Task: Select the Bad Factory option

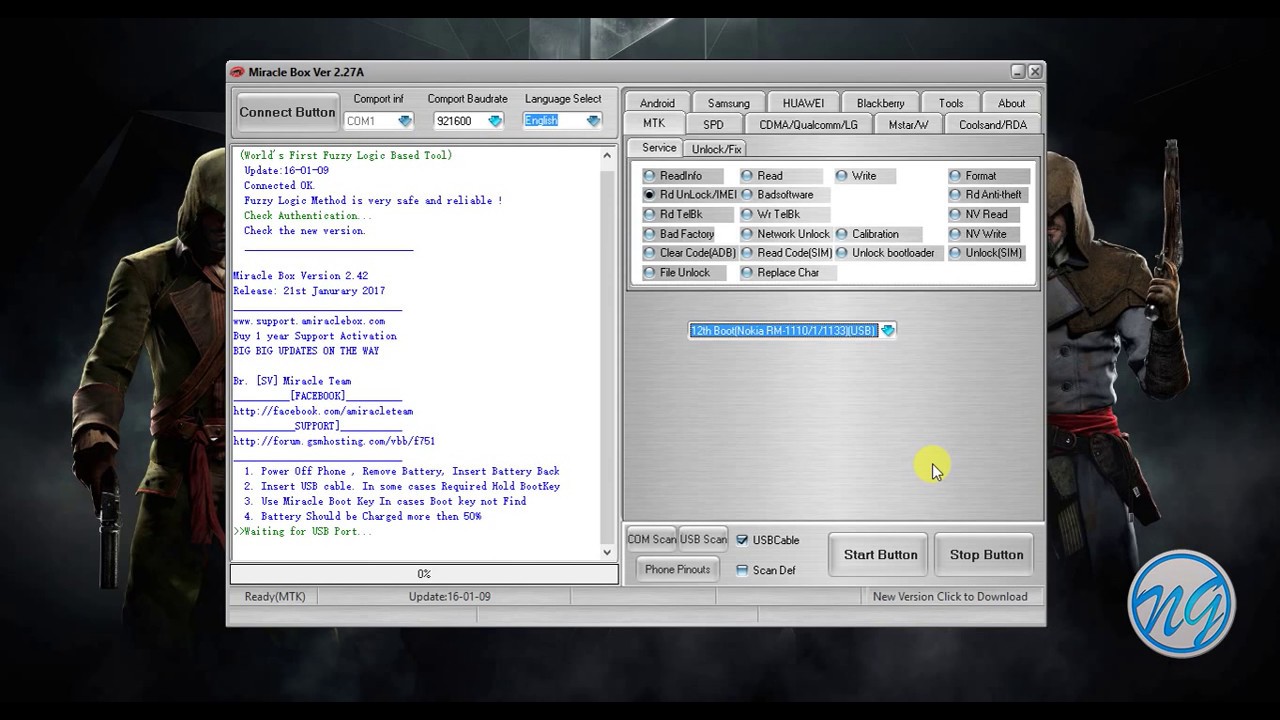Action: pos(650,234)
